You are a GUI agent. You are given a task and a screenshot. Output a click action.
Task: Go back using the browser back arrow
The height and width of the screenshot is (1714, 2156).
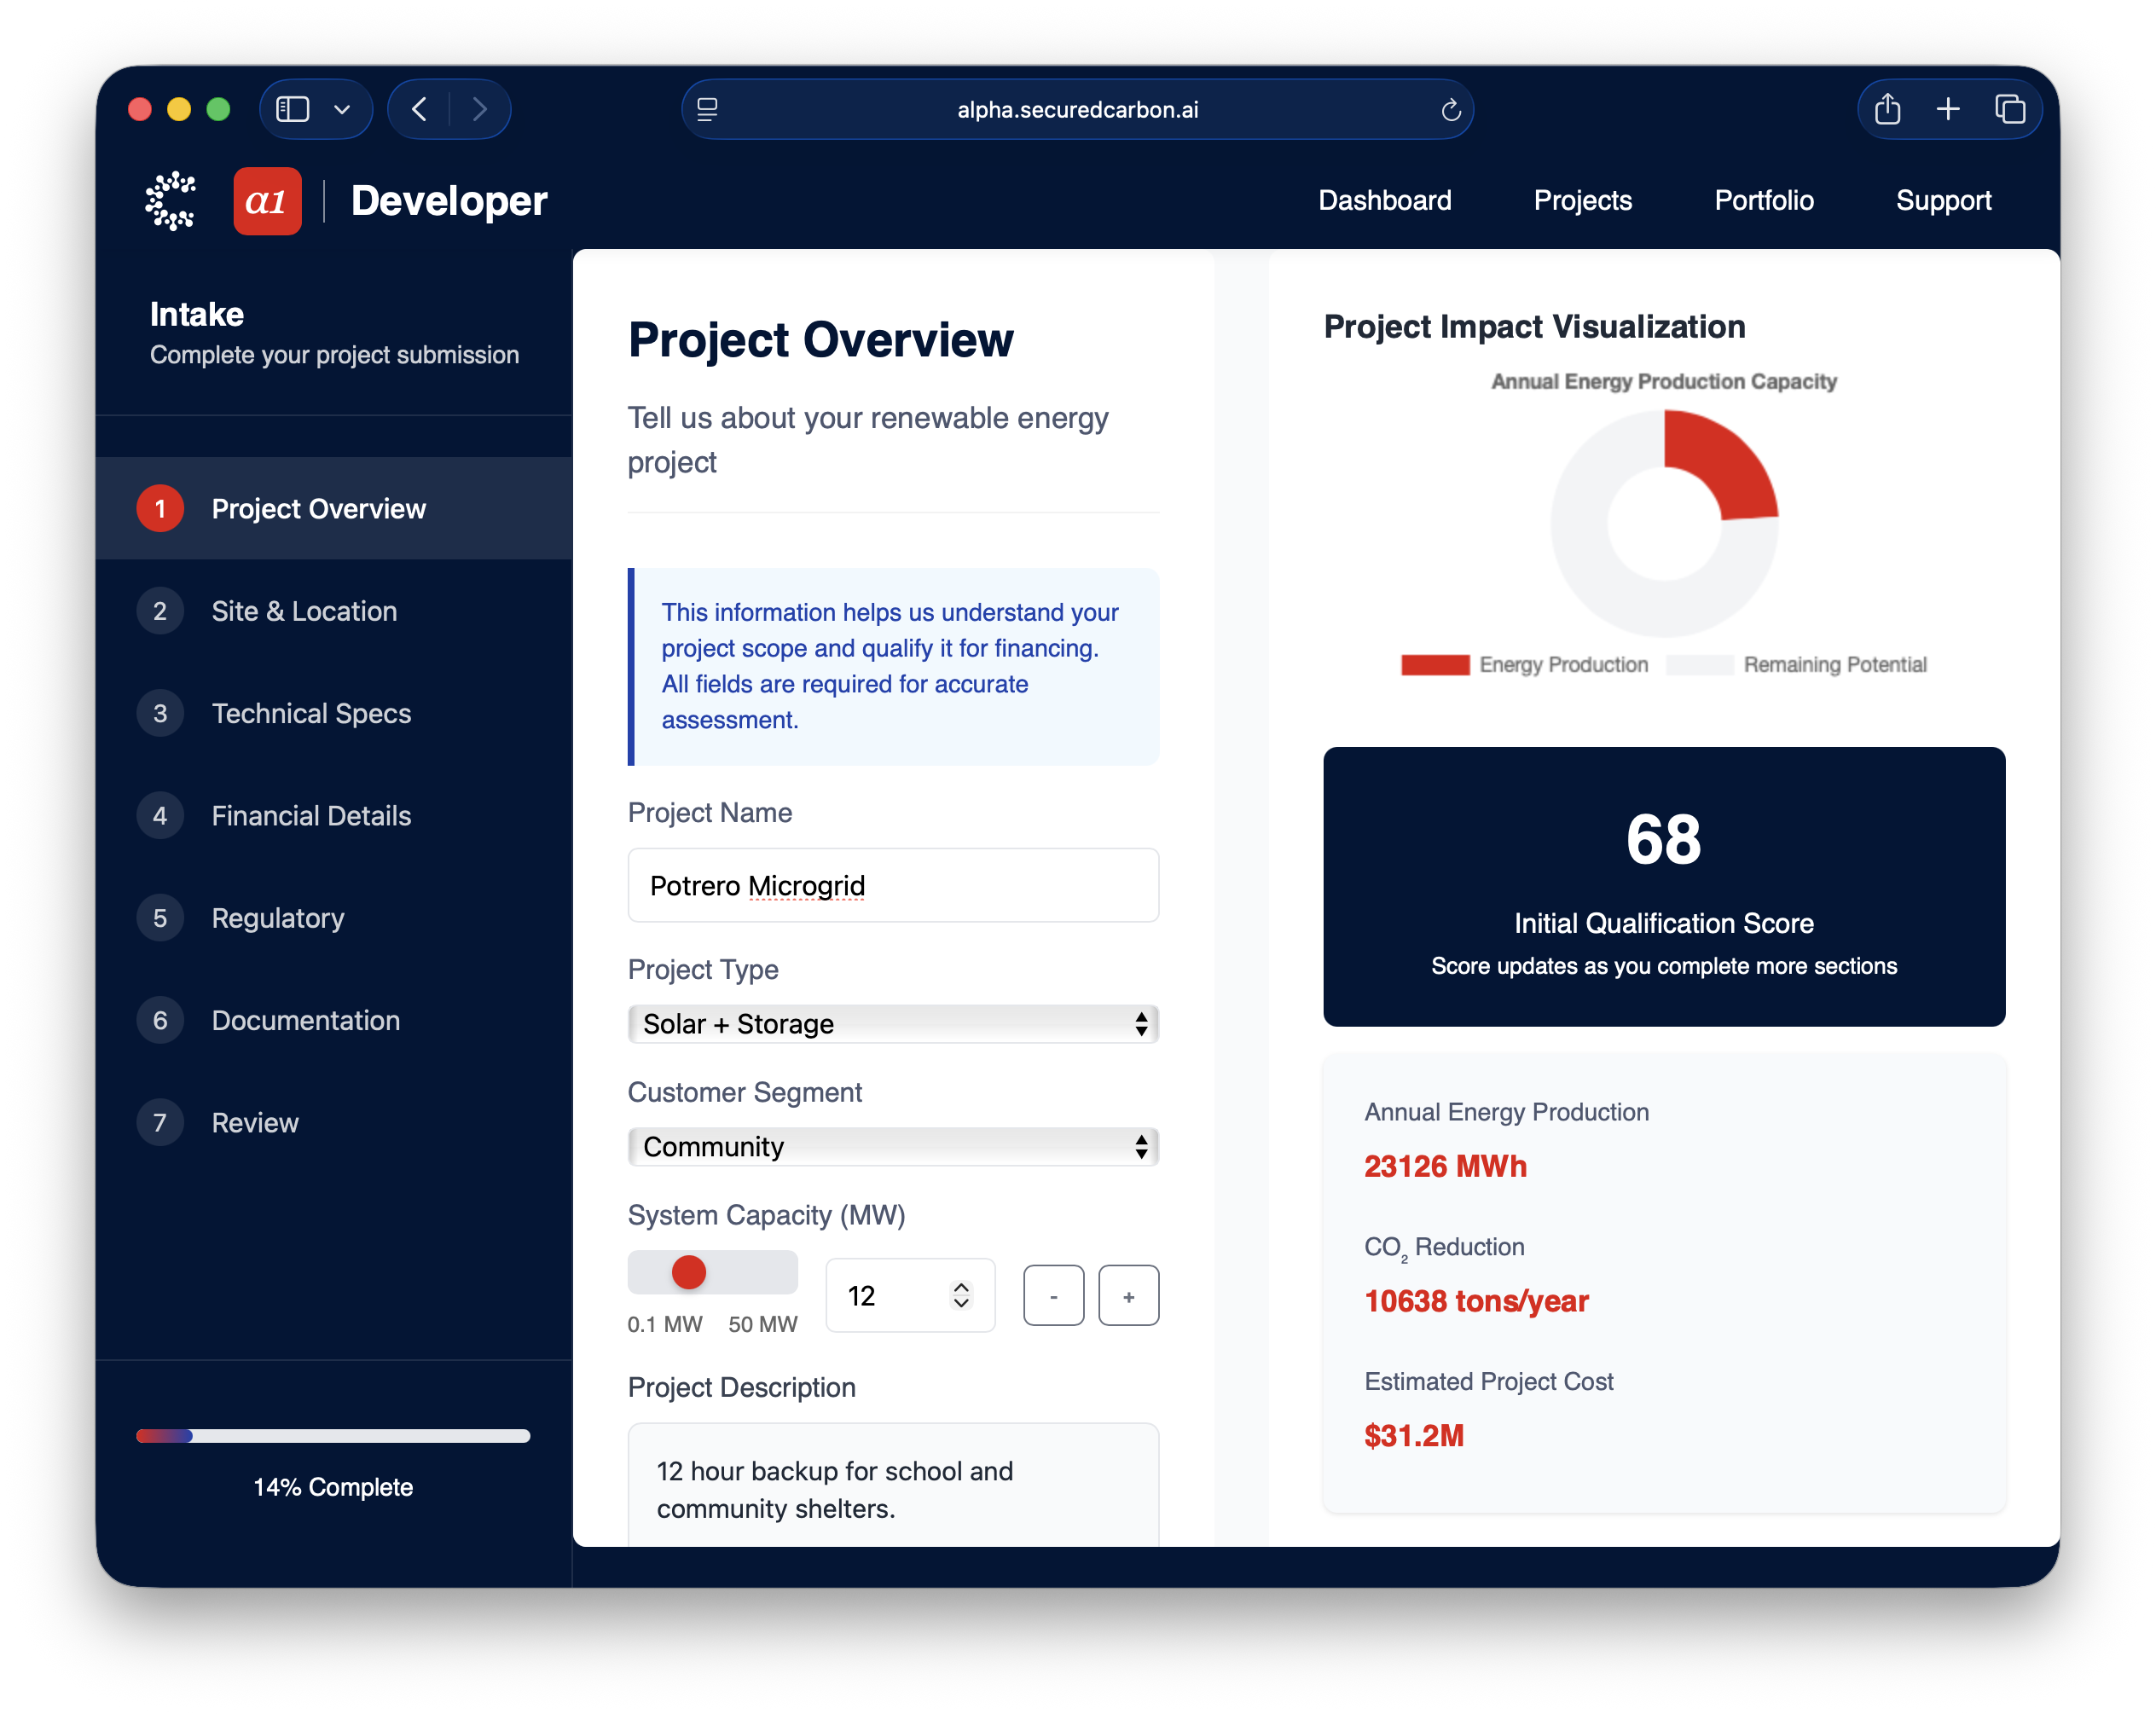(420, 109)
